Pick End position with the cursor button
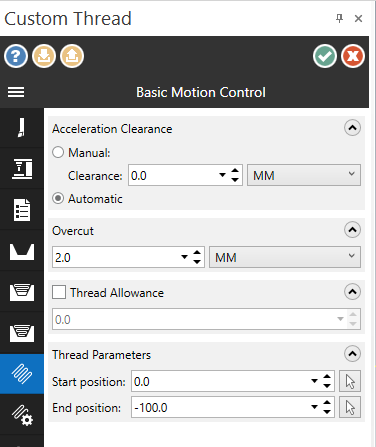The image size is (376, 447). 350,407
